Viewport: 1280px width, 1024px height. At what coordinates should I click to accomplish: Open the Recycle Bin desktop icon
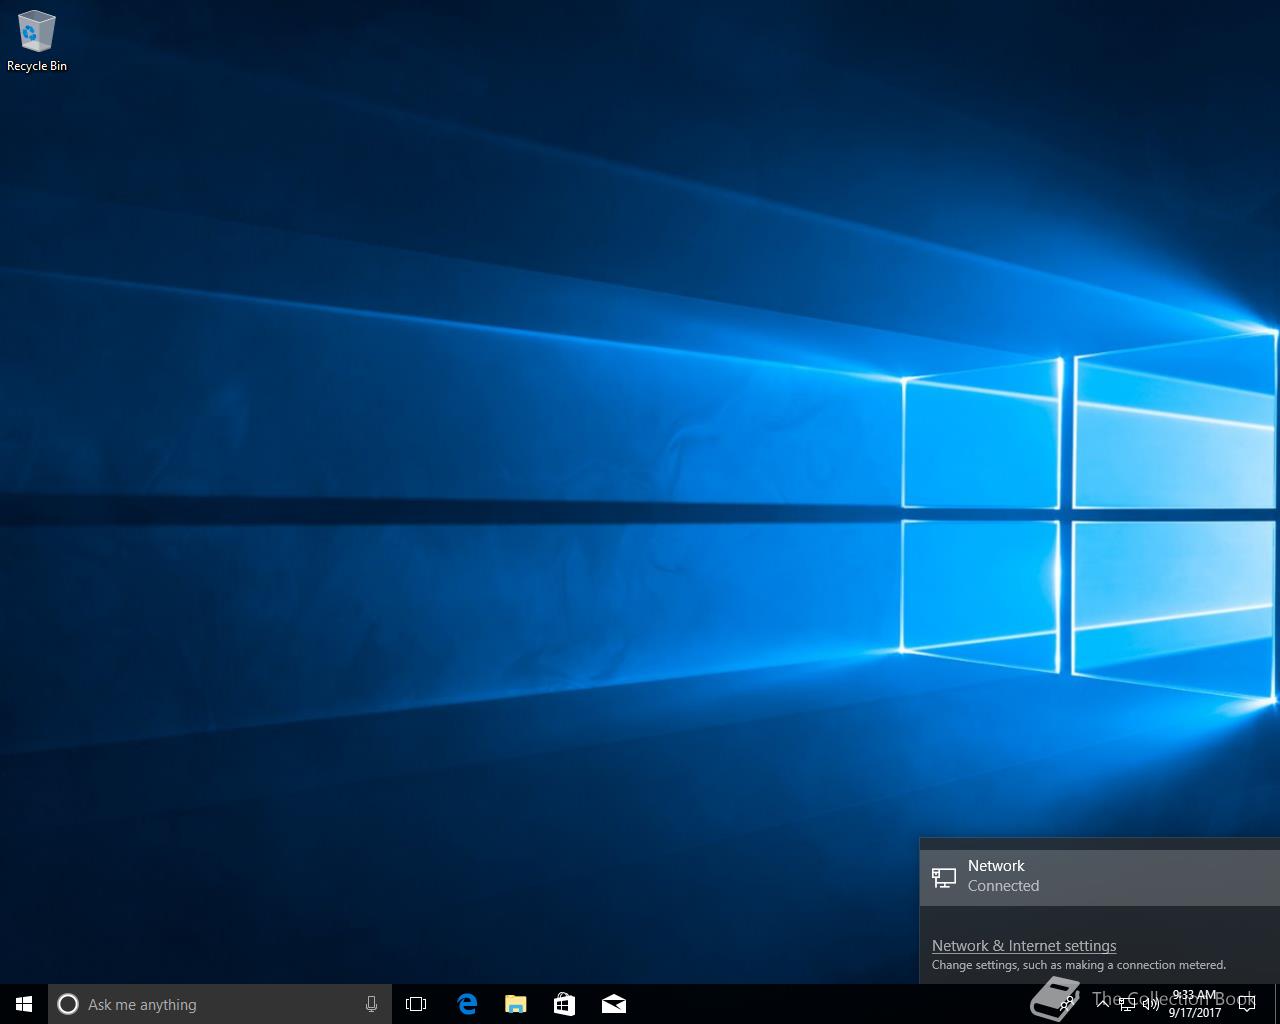point(37,42)
